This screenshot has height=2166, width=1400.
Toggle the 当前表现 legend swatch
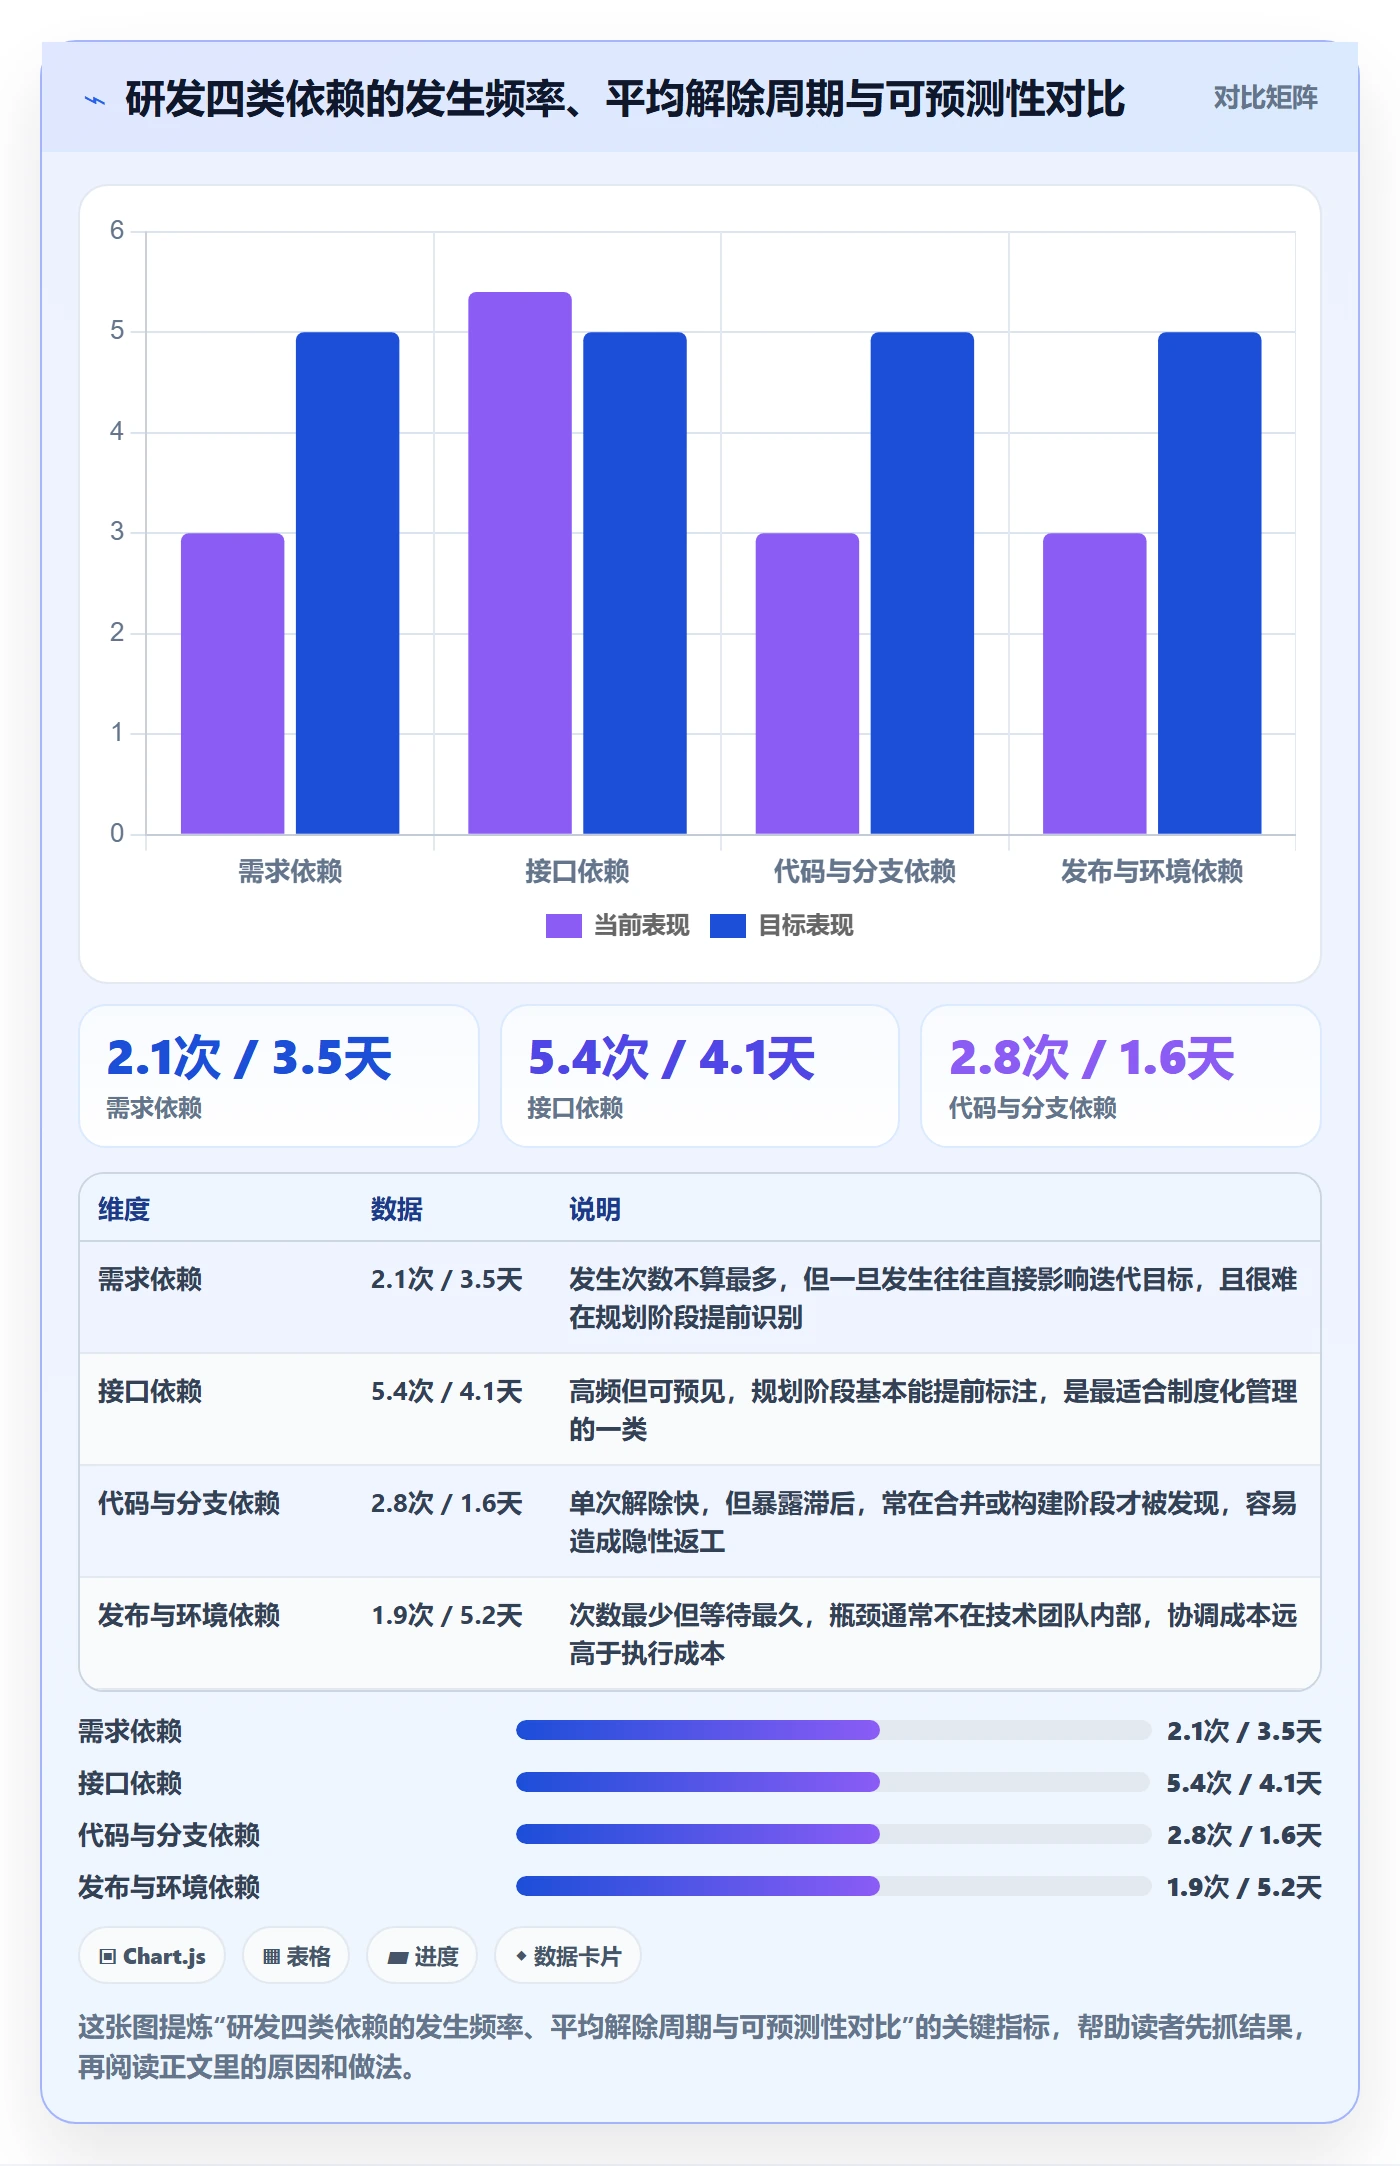(x=563, y=926)
